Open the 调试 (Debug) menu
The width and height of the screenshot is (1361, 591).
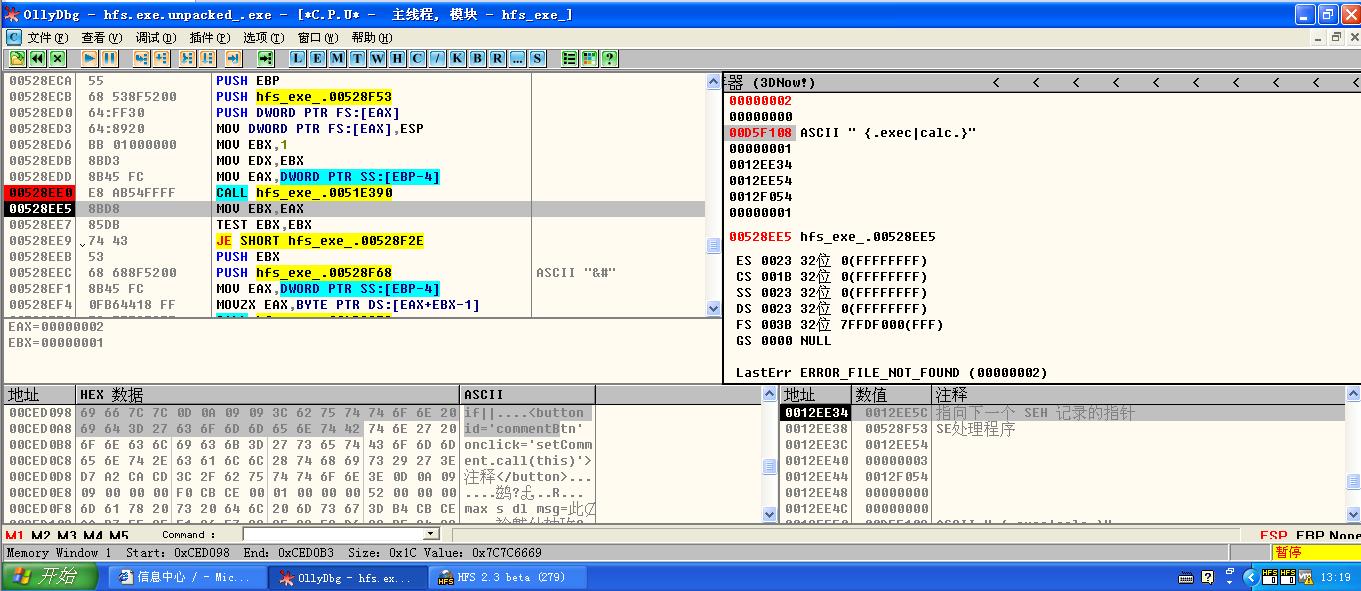pos(154,38)
